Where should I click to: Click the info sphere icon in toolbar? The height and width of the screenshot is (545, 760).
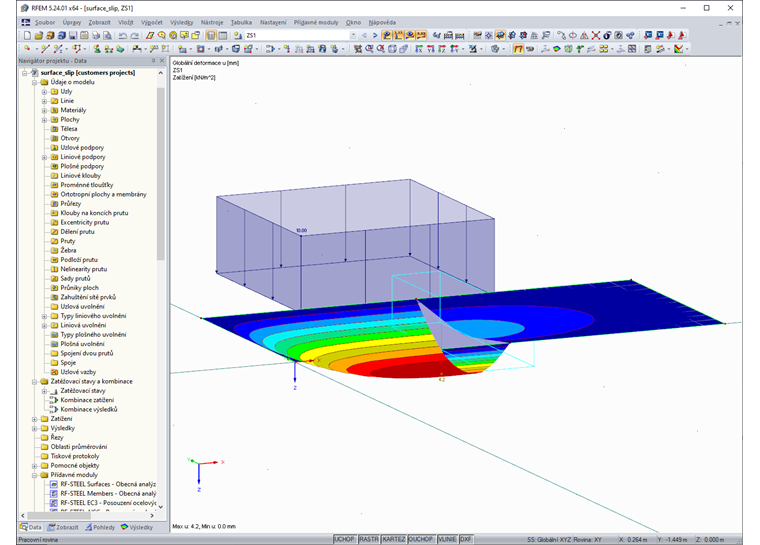tap(607, 35)
